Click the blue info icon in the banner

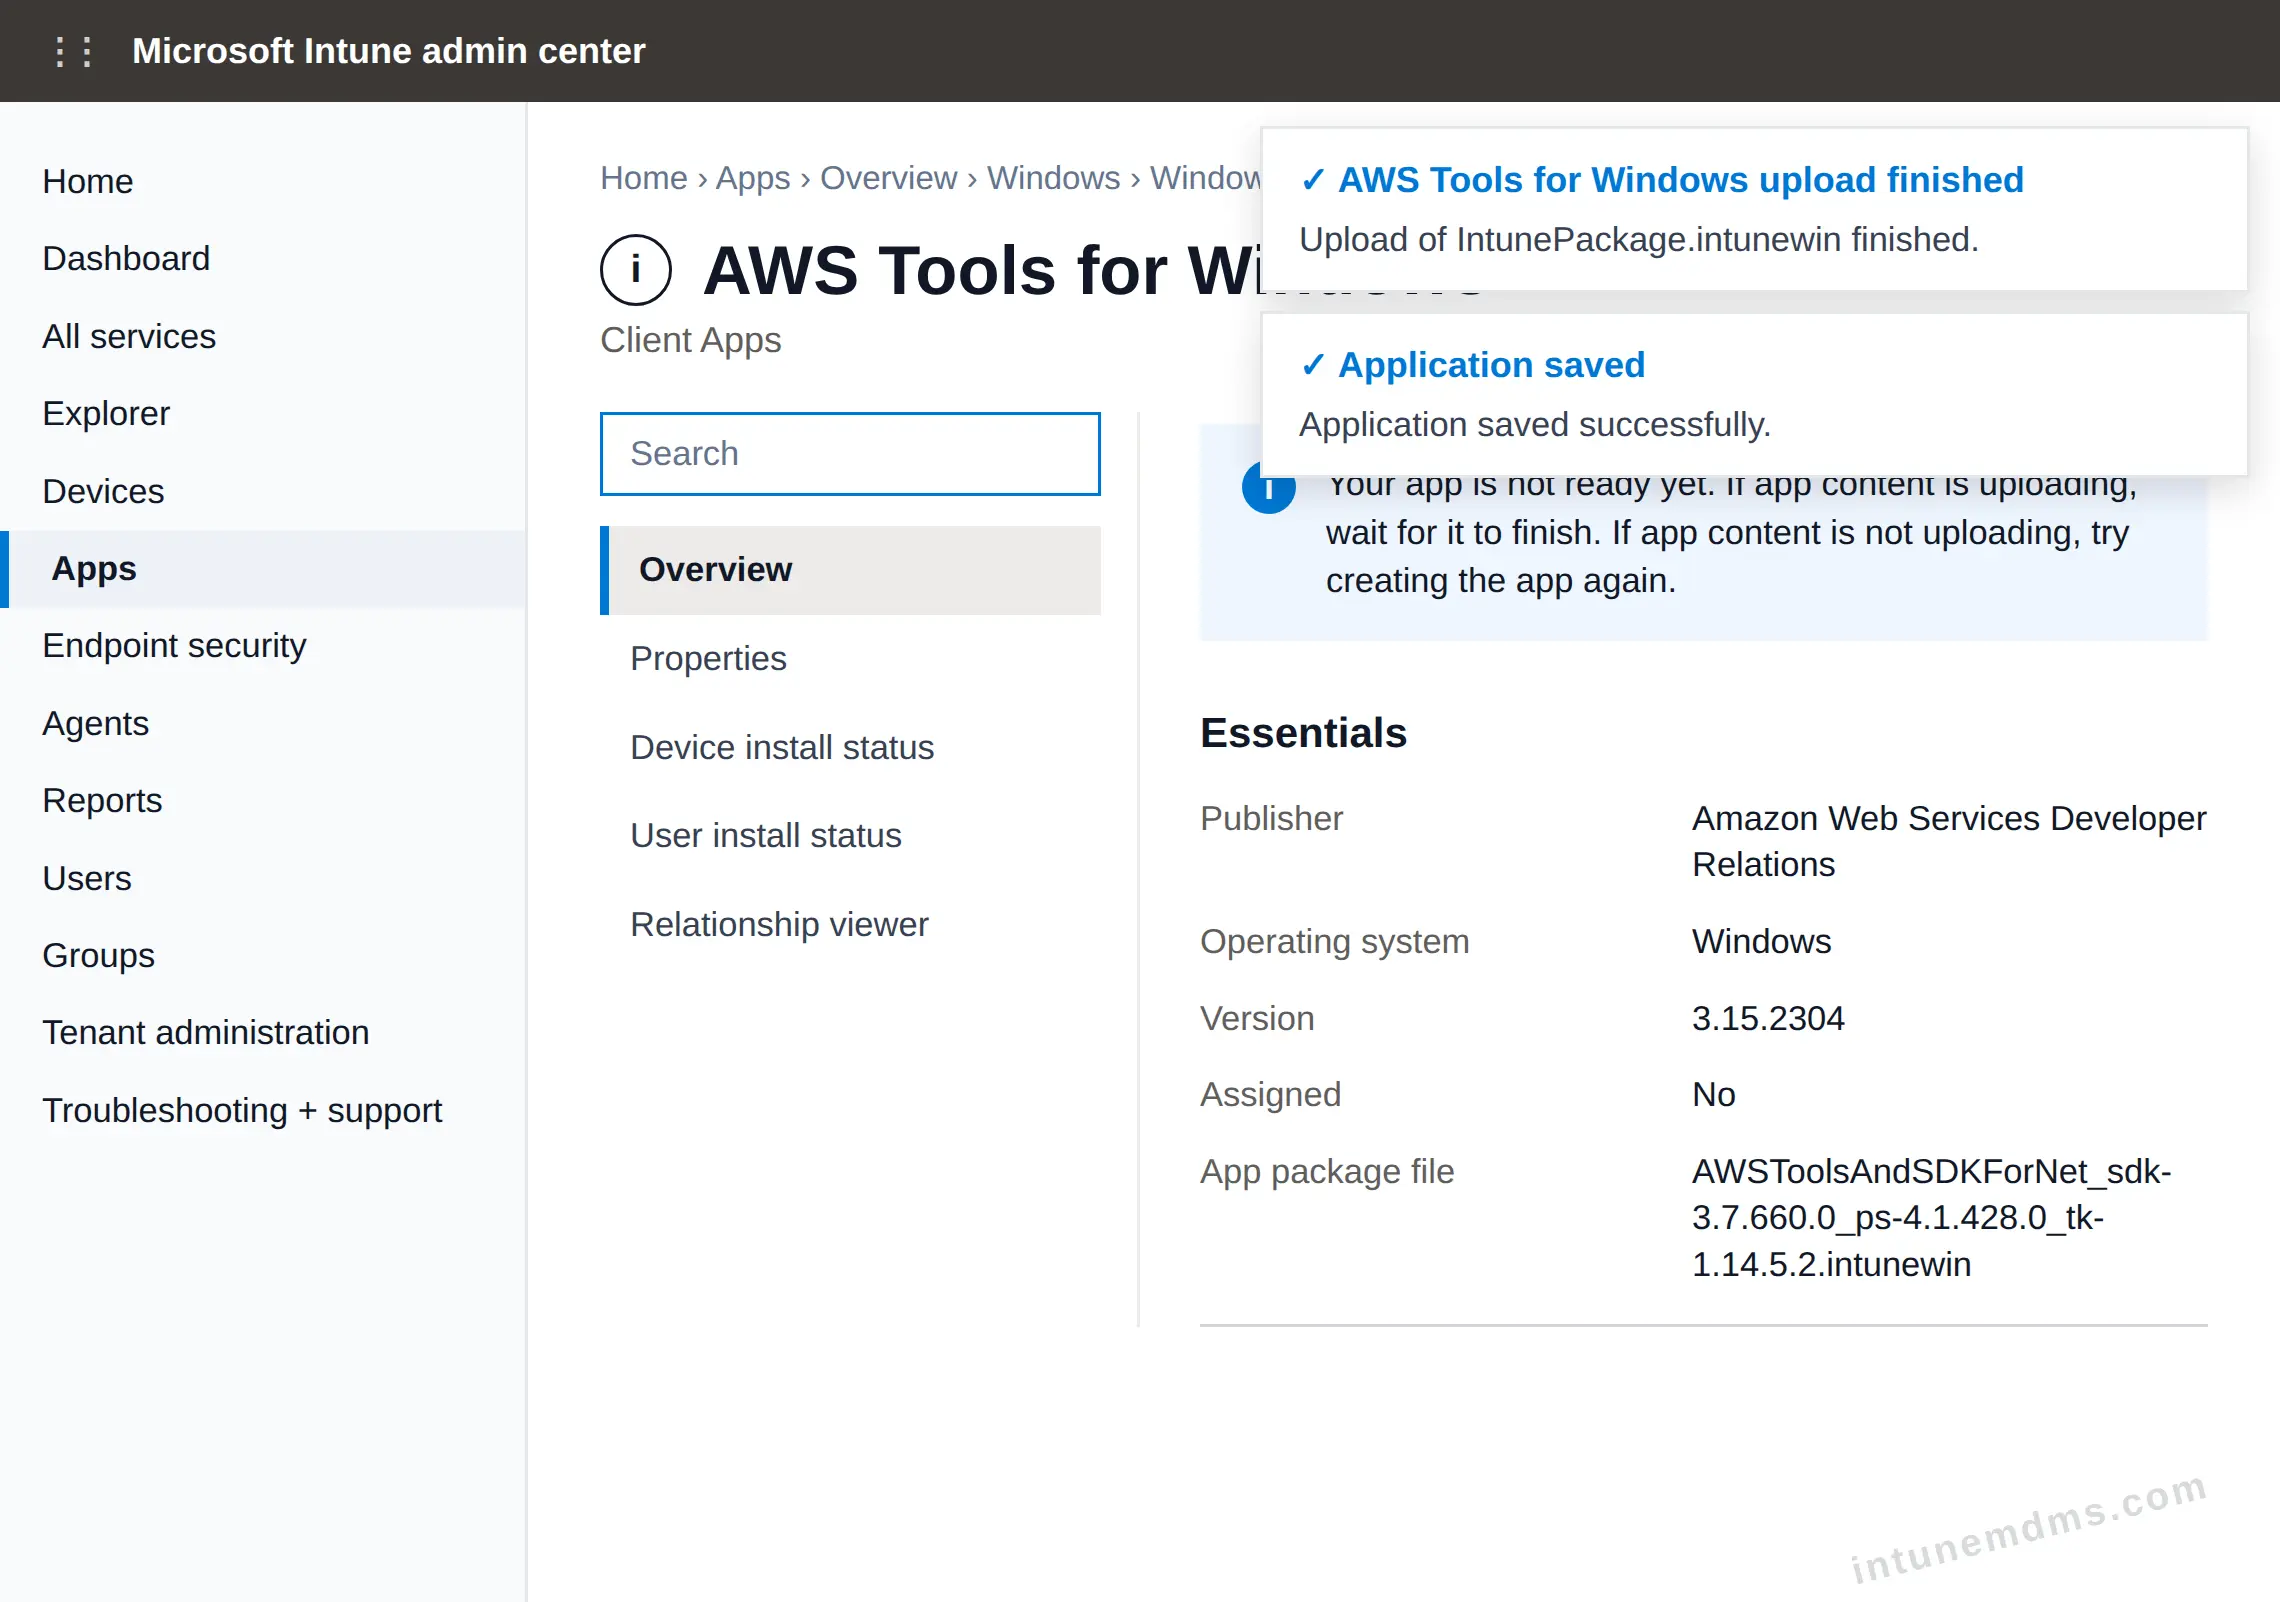point(1268,490)
